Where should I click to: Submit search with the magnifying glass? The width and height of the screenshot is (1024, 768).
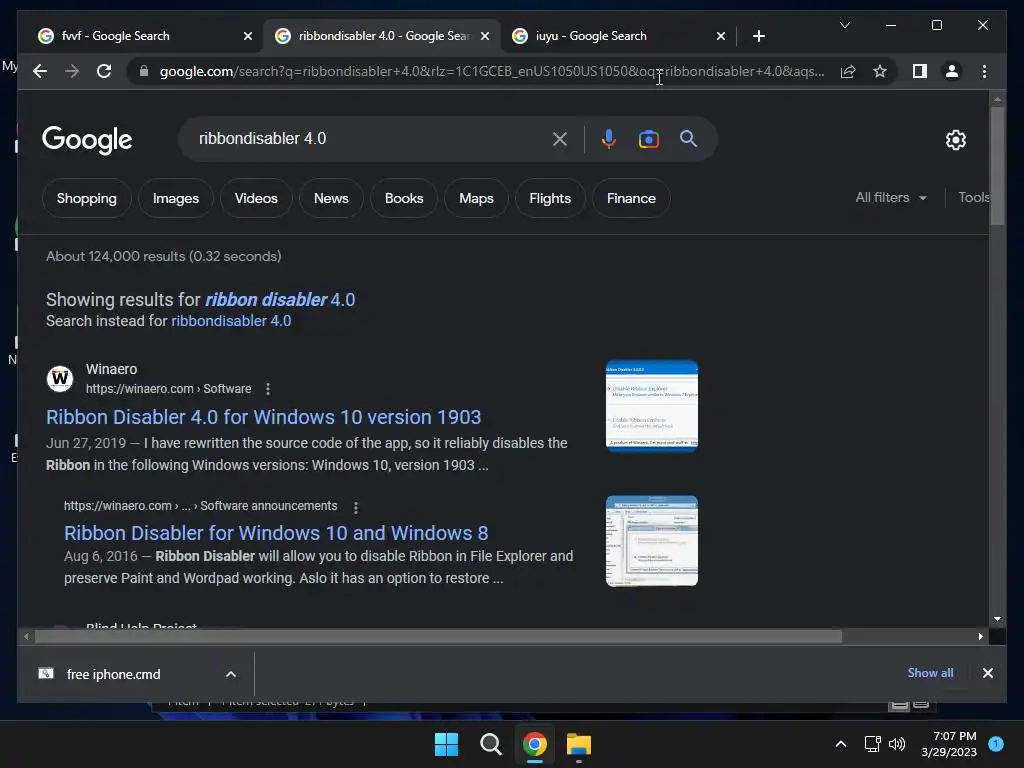point(688,138)
